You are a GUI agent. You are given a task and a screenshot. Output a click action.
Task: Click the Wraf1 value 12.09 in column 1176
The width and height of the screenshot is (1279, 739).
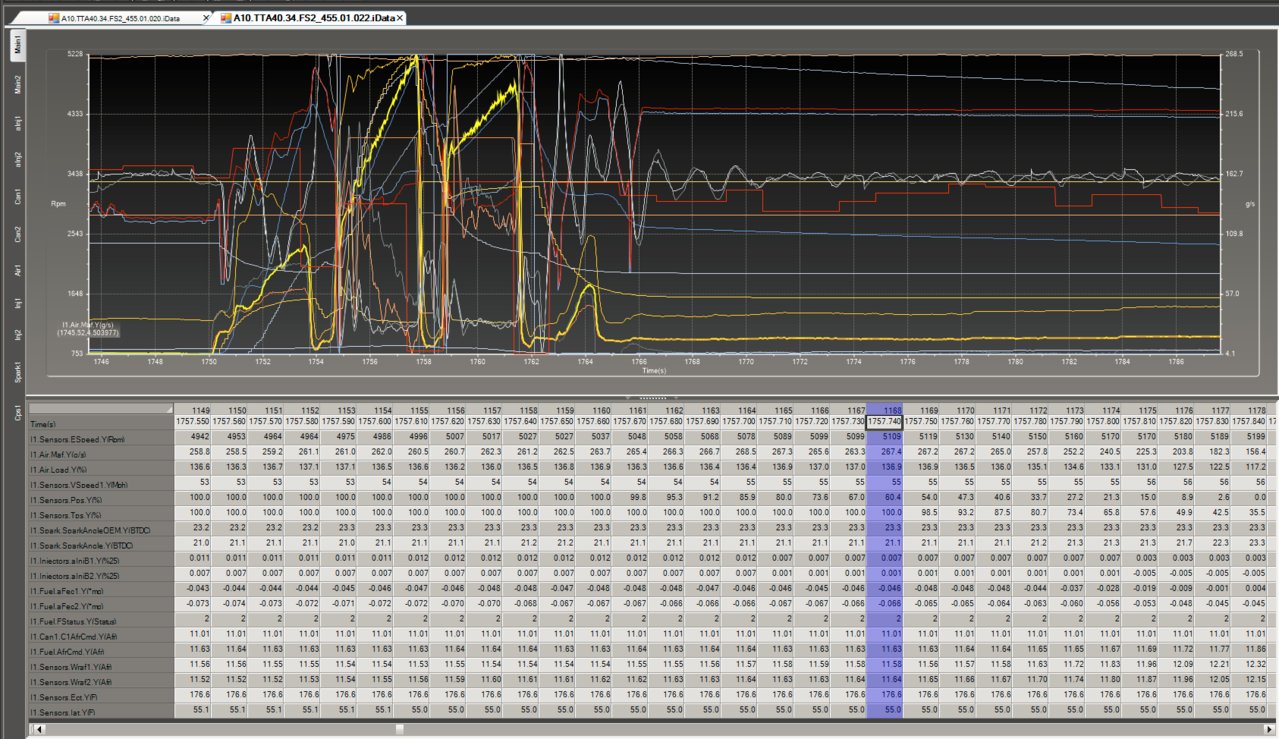(1175, 664)
